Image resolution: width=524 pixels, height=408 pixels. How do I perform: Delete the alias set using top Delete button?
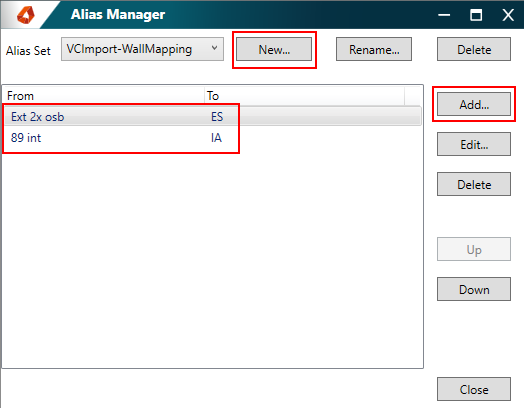474,49
